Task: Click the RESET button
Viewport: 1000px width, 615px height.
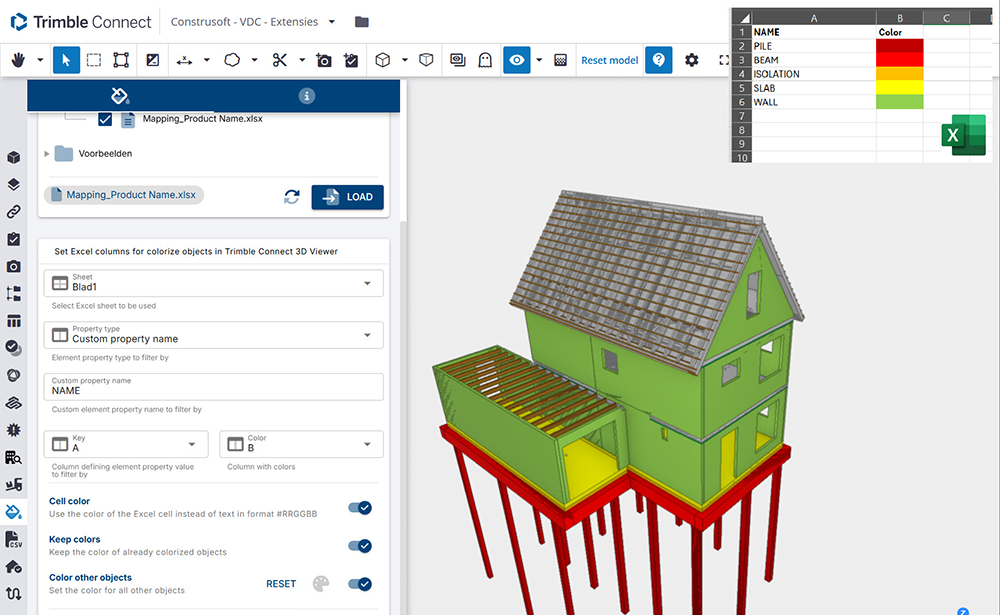Action: pos(281,584)
